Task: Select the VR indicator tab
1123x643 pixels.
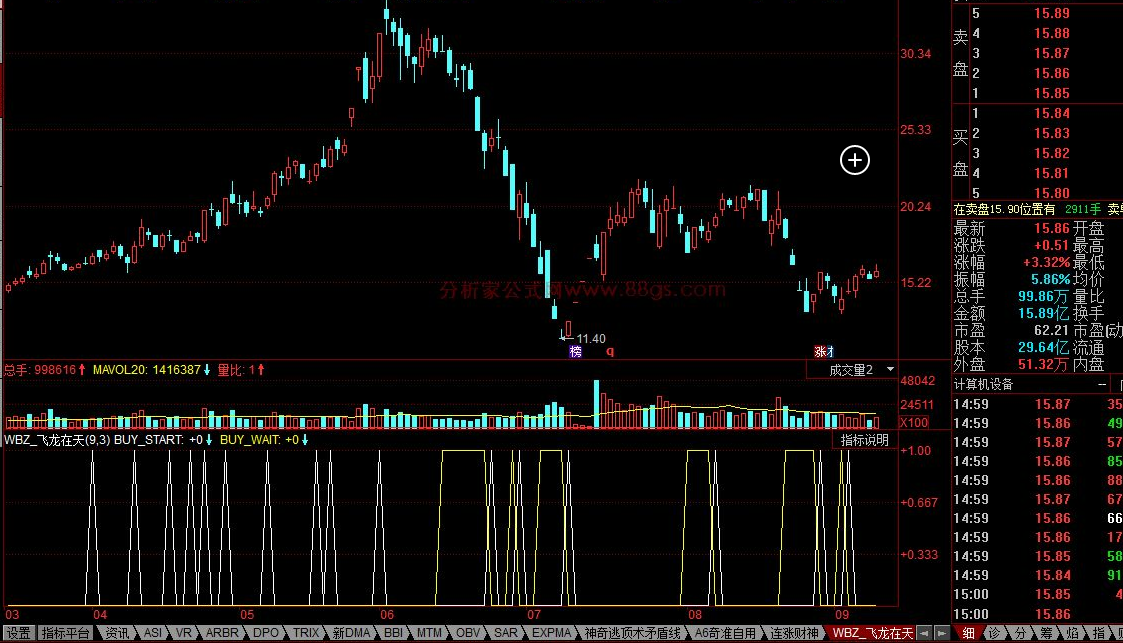Action: pos(183,633)
